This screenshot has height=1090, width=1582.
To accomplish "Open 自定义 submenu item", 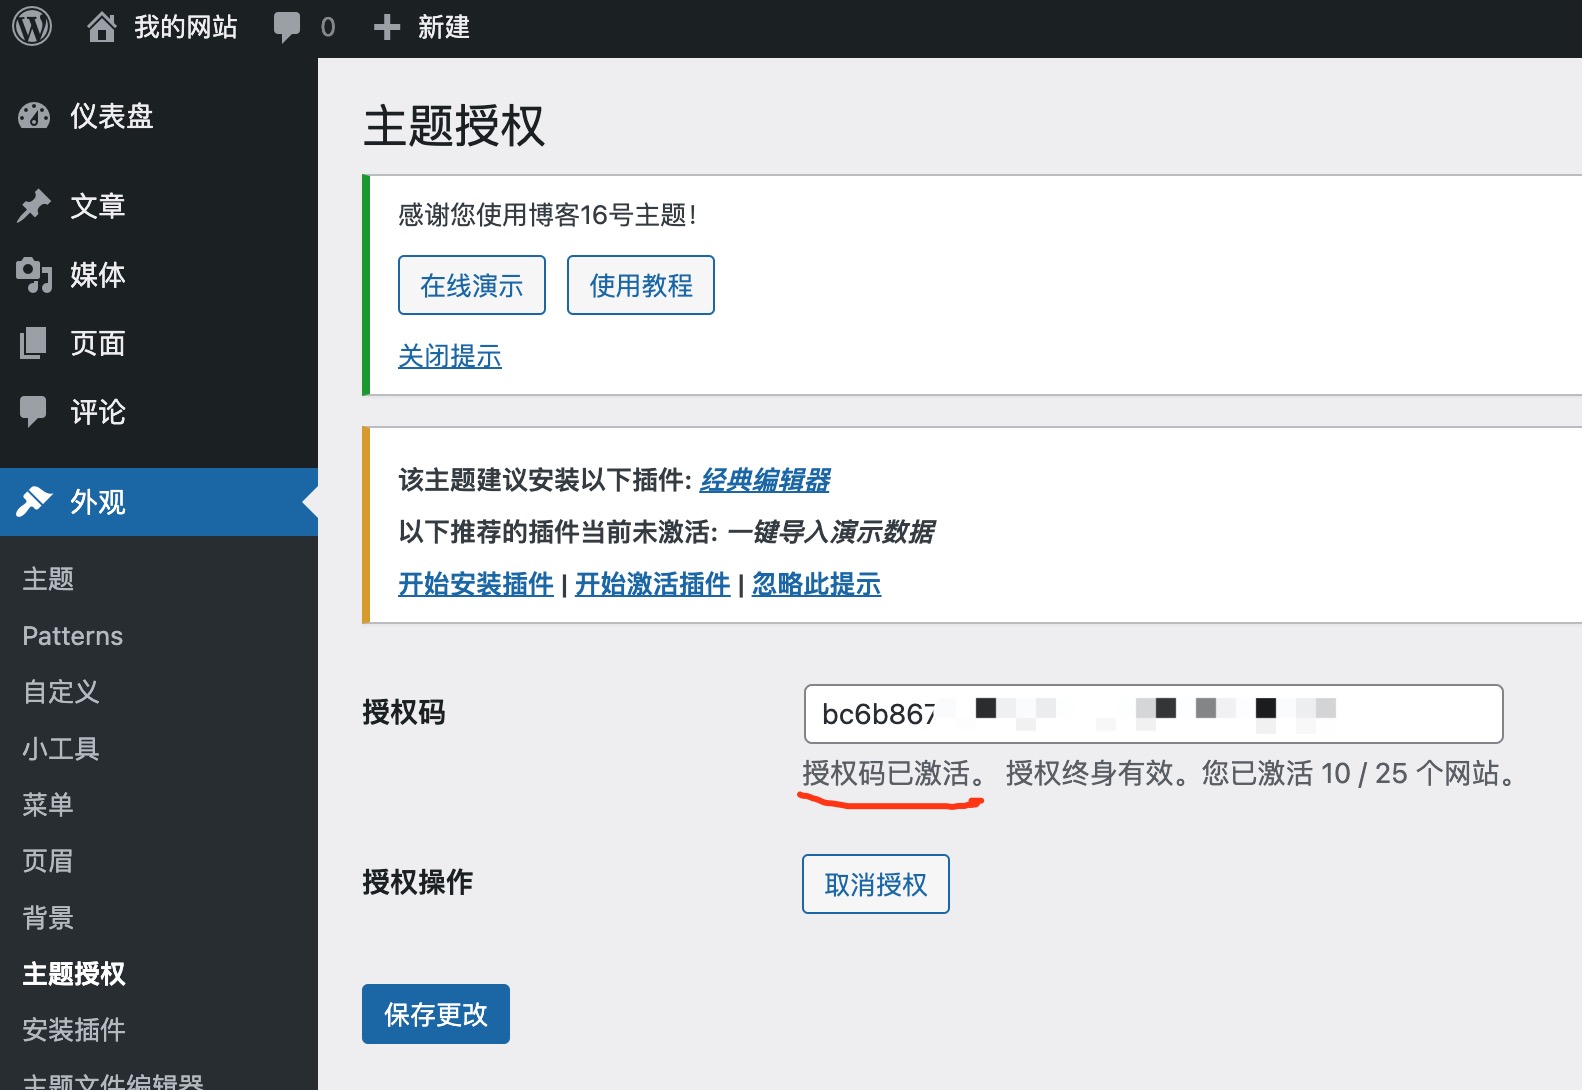I will [61, 692].
